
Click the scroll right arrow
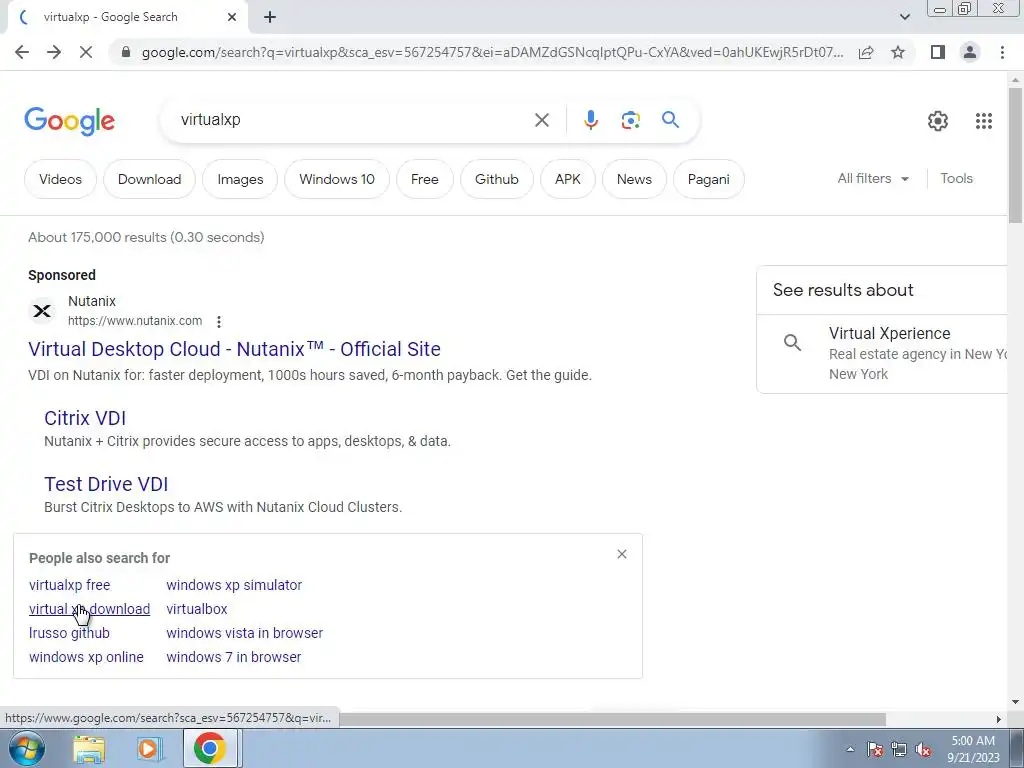[999, 719]
